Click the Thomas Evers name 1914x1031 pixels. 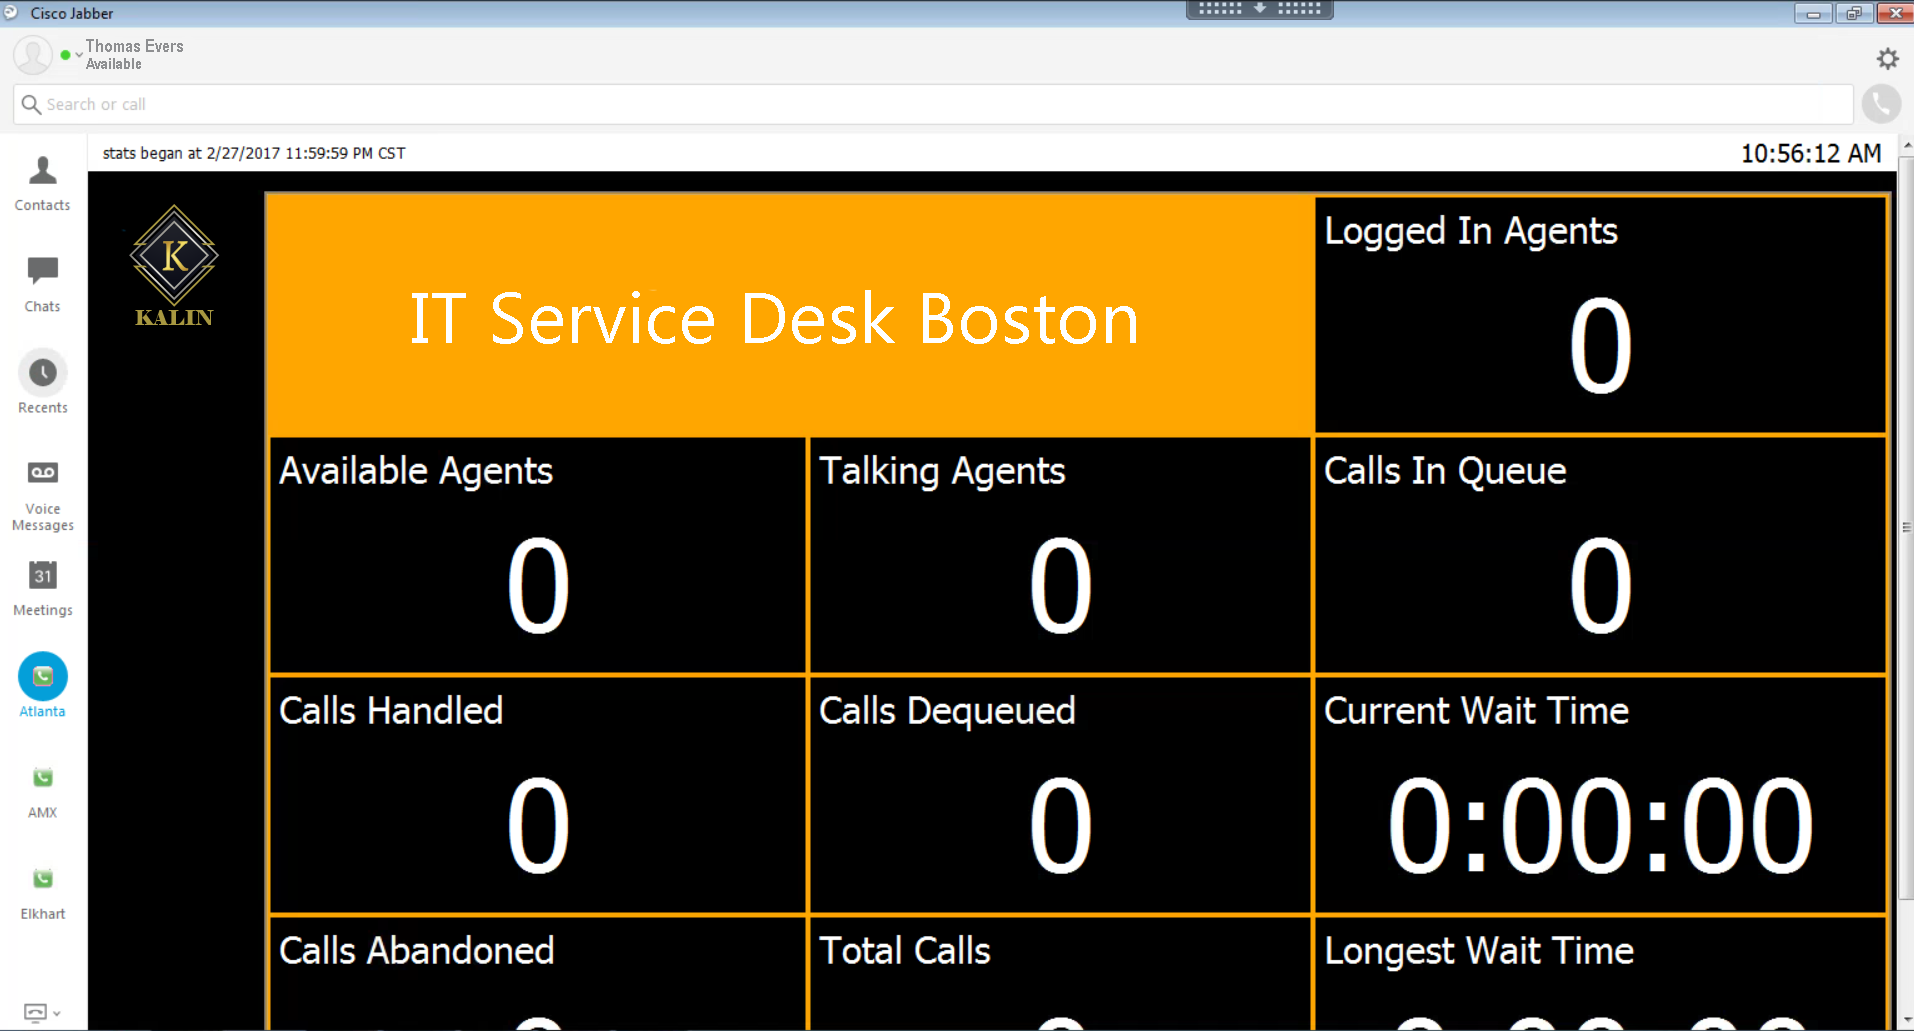click(x=135, y=46)
